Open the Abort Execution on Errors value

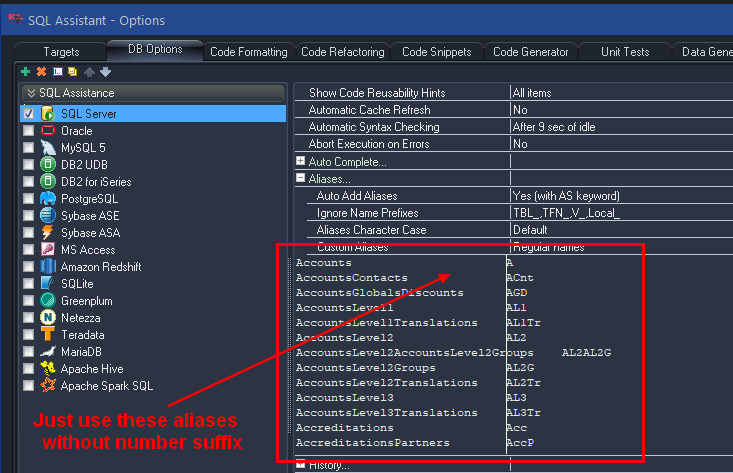tap(622, 144)
